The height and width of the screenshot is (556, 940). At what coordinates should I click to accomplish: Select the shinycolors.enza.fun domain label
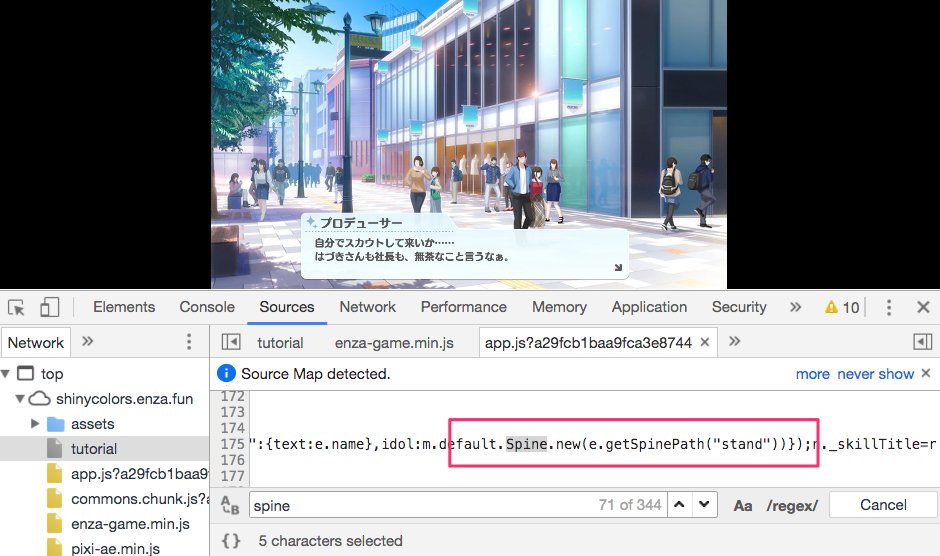[x=124, y=399]
